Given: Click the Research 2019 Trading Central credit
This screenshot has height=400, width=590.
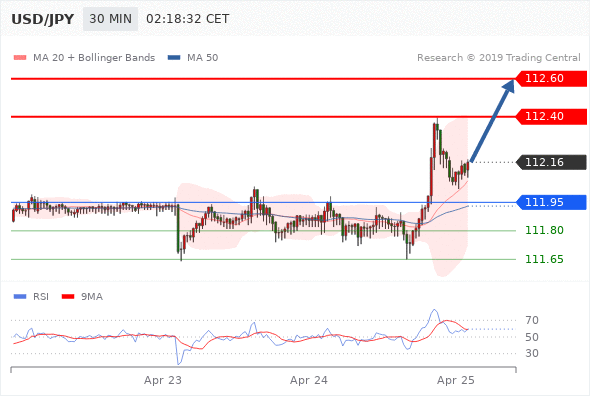Looking at the screenshot, I should tap(499, 58).
